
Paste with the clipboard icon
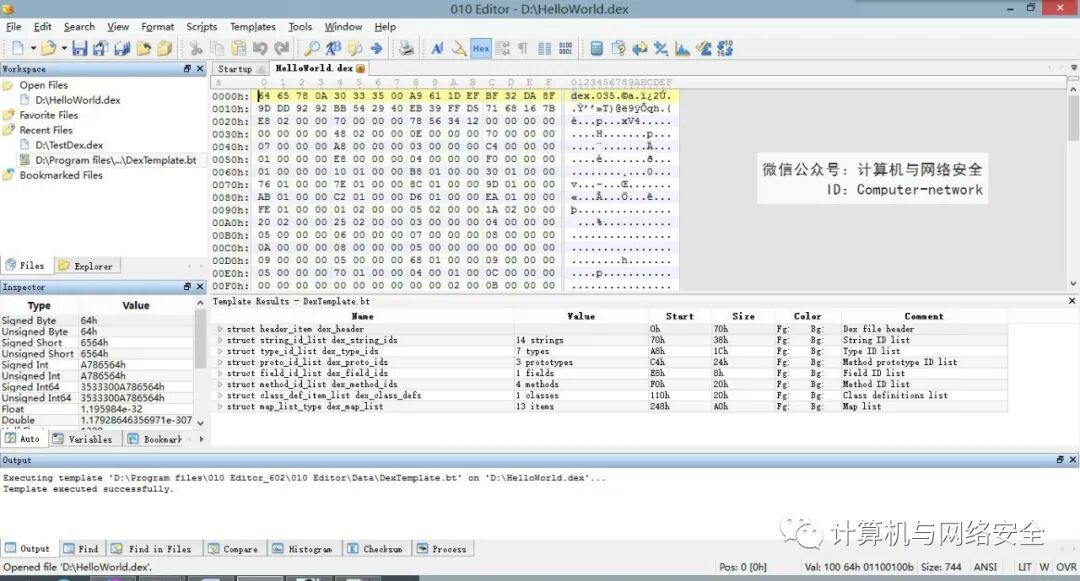pos(238,48)
